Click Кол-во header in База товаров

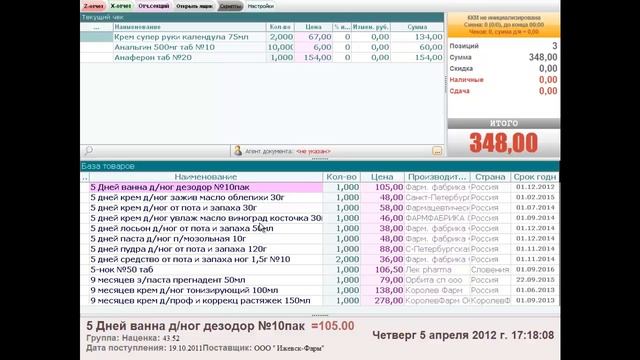pyautogui.click(x=342, y=177)
